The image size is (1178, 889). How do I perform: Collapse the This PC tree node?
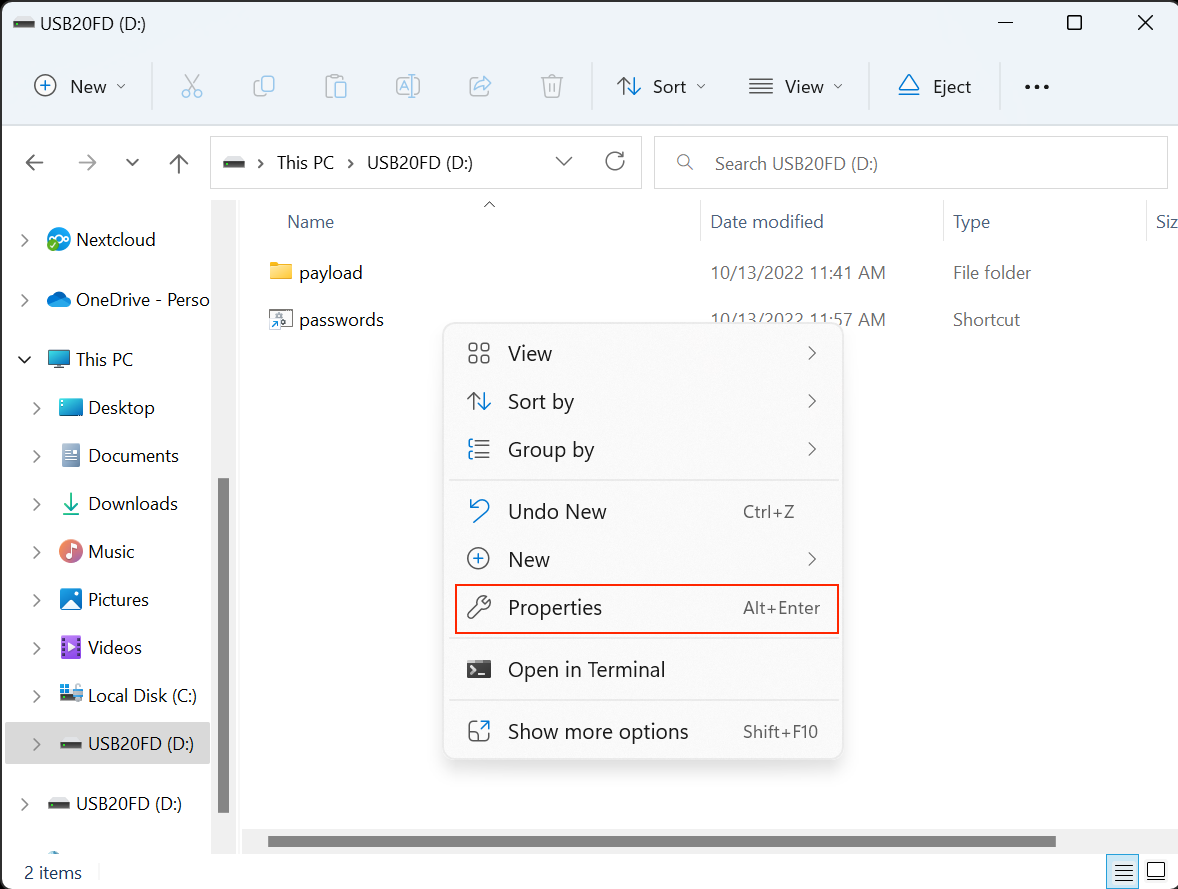[25, 360]
